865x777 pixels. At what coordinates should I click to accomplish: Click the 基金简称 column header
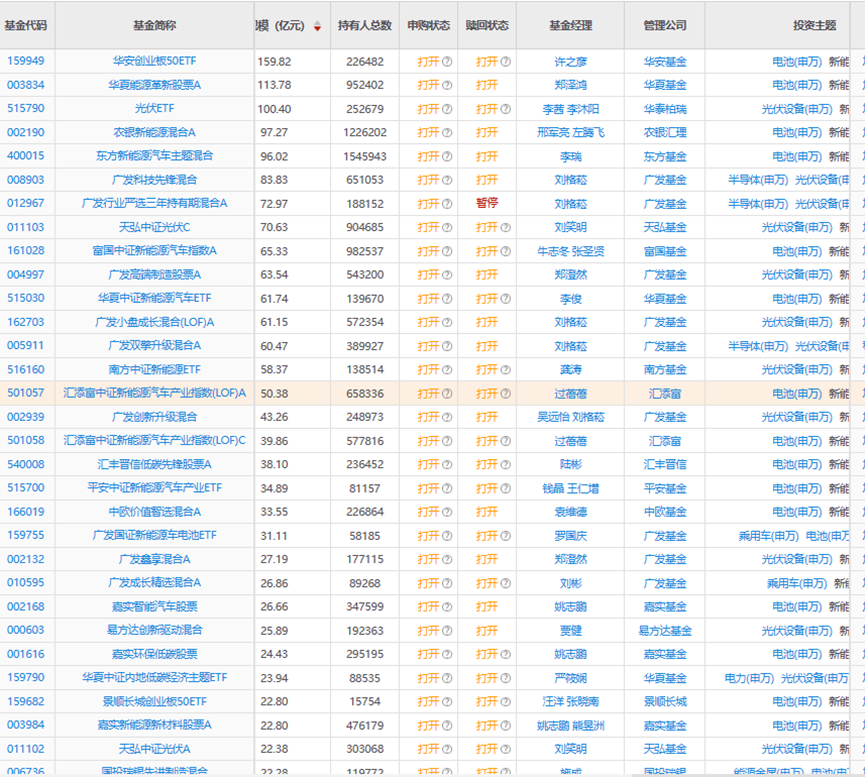154,25
